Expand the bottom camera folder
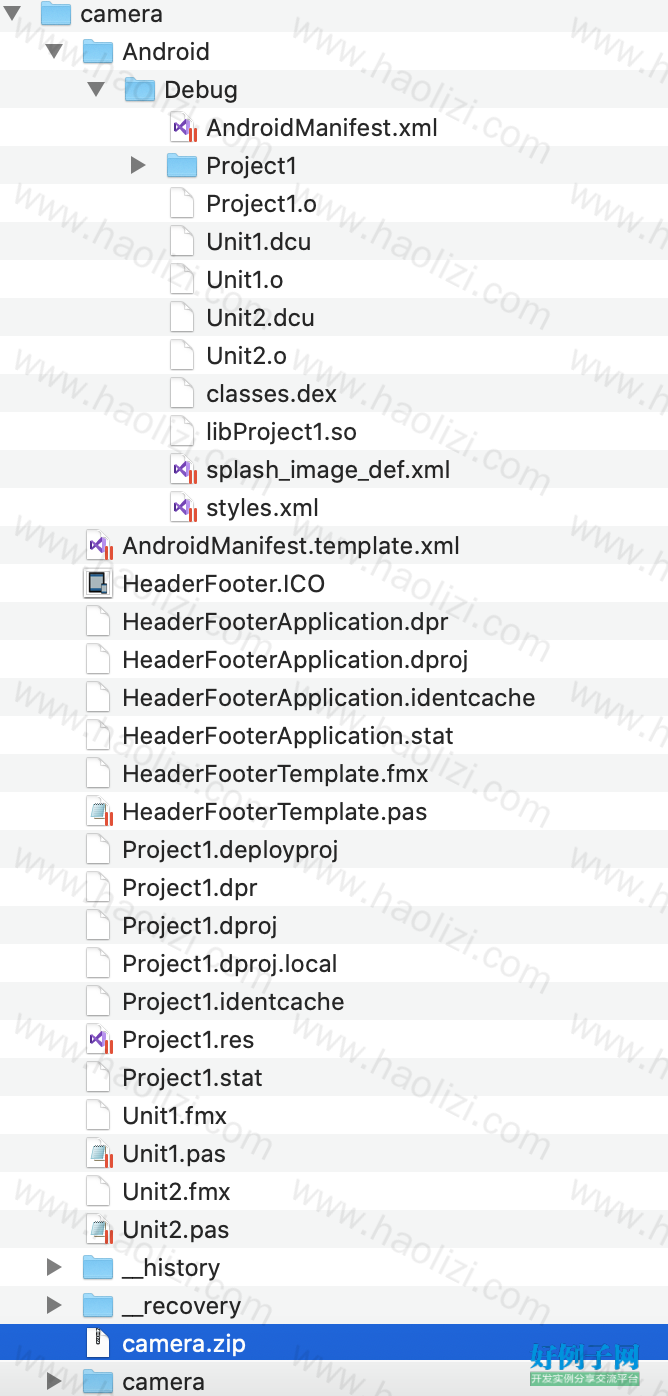 (55, 1381)
